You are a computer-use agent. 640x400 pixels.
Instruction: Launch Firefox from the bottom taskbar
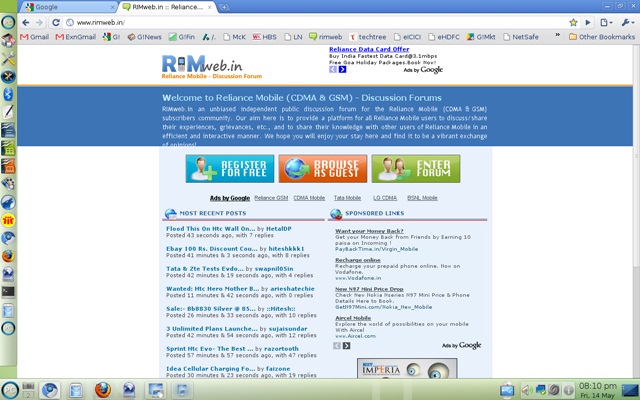(102, 389)
